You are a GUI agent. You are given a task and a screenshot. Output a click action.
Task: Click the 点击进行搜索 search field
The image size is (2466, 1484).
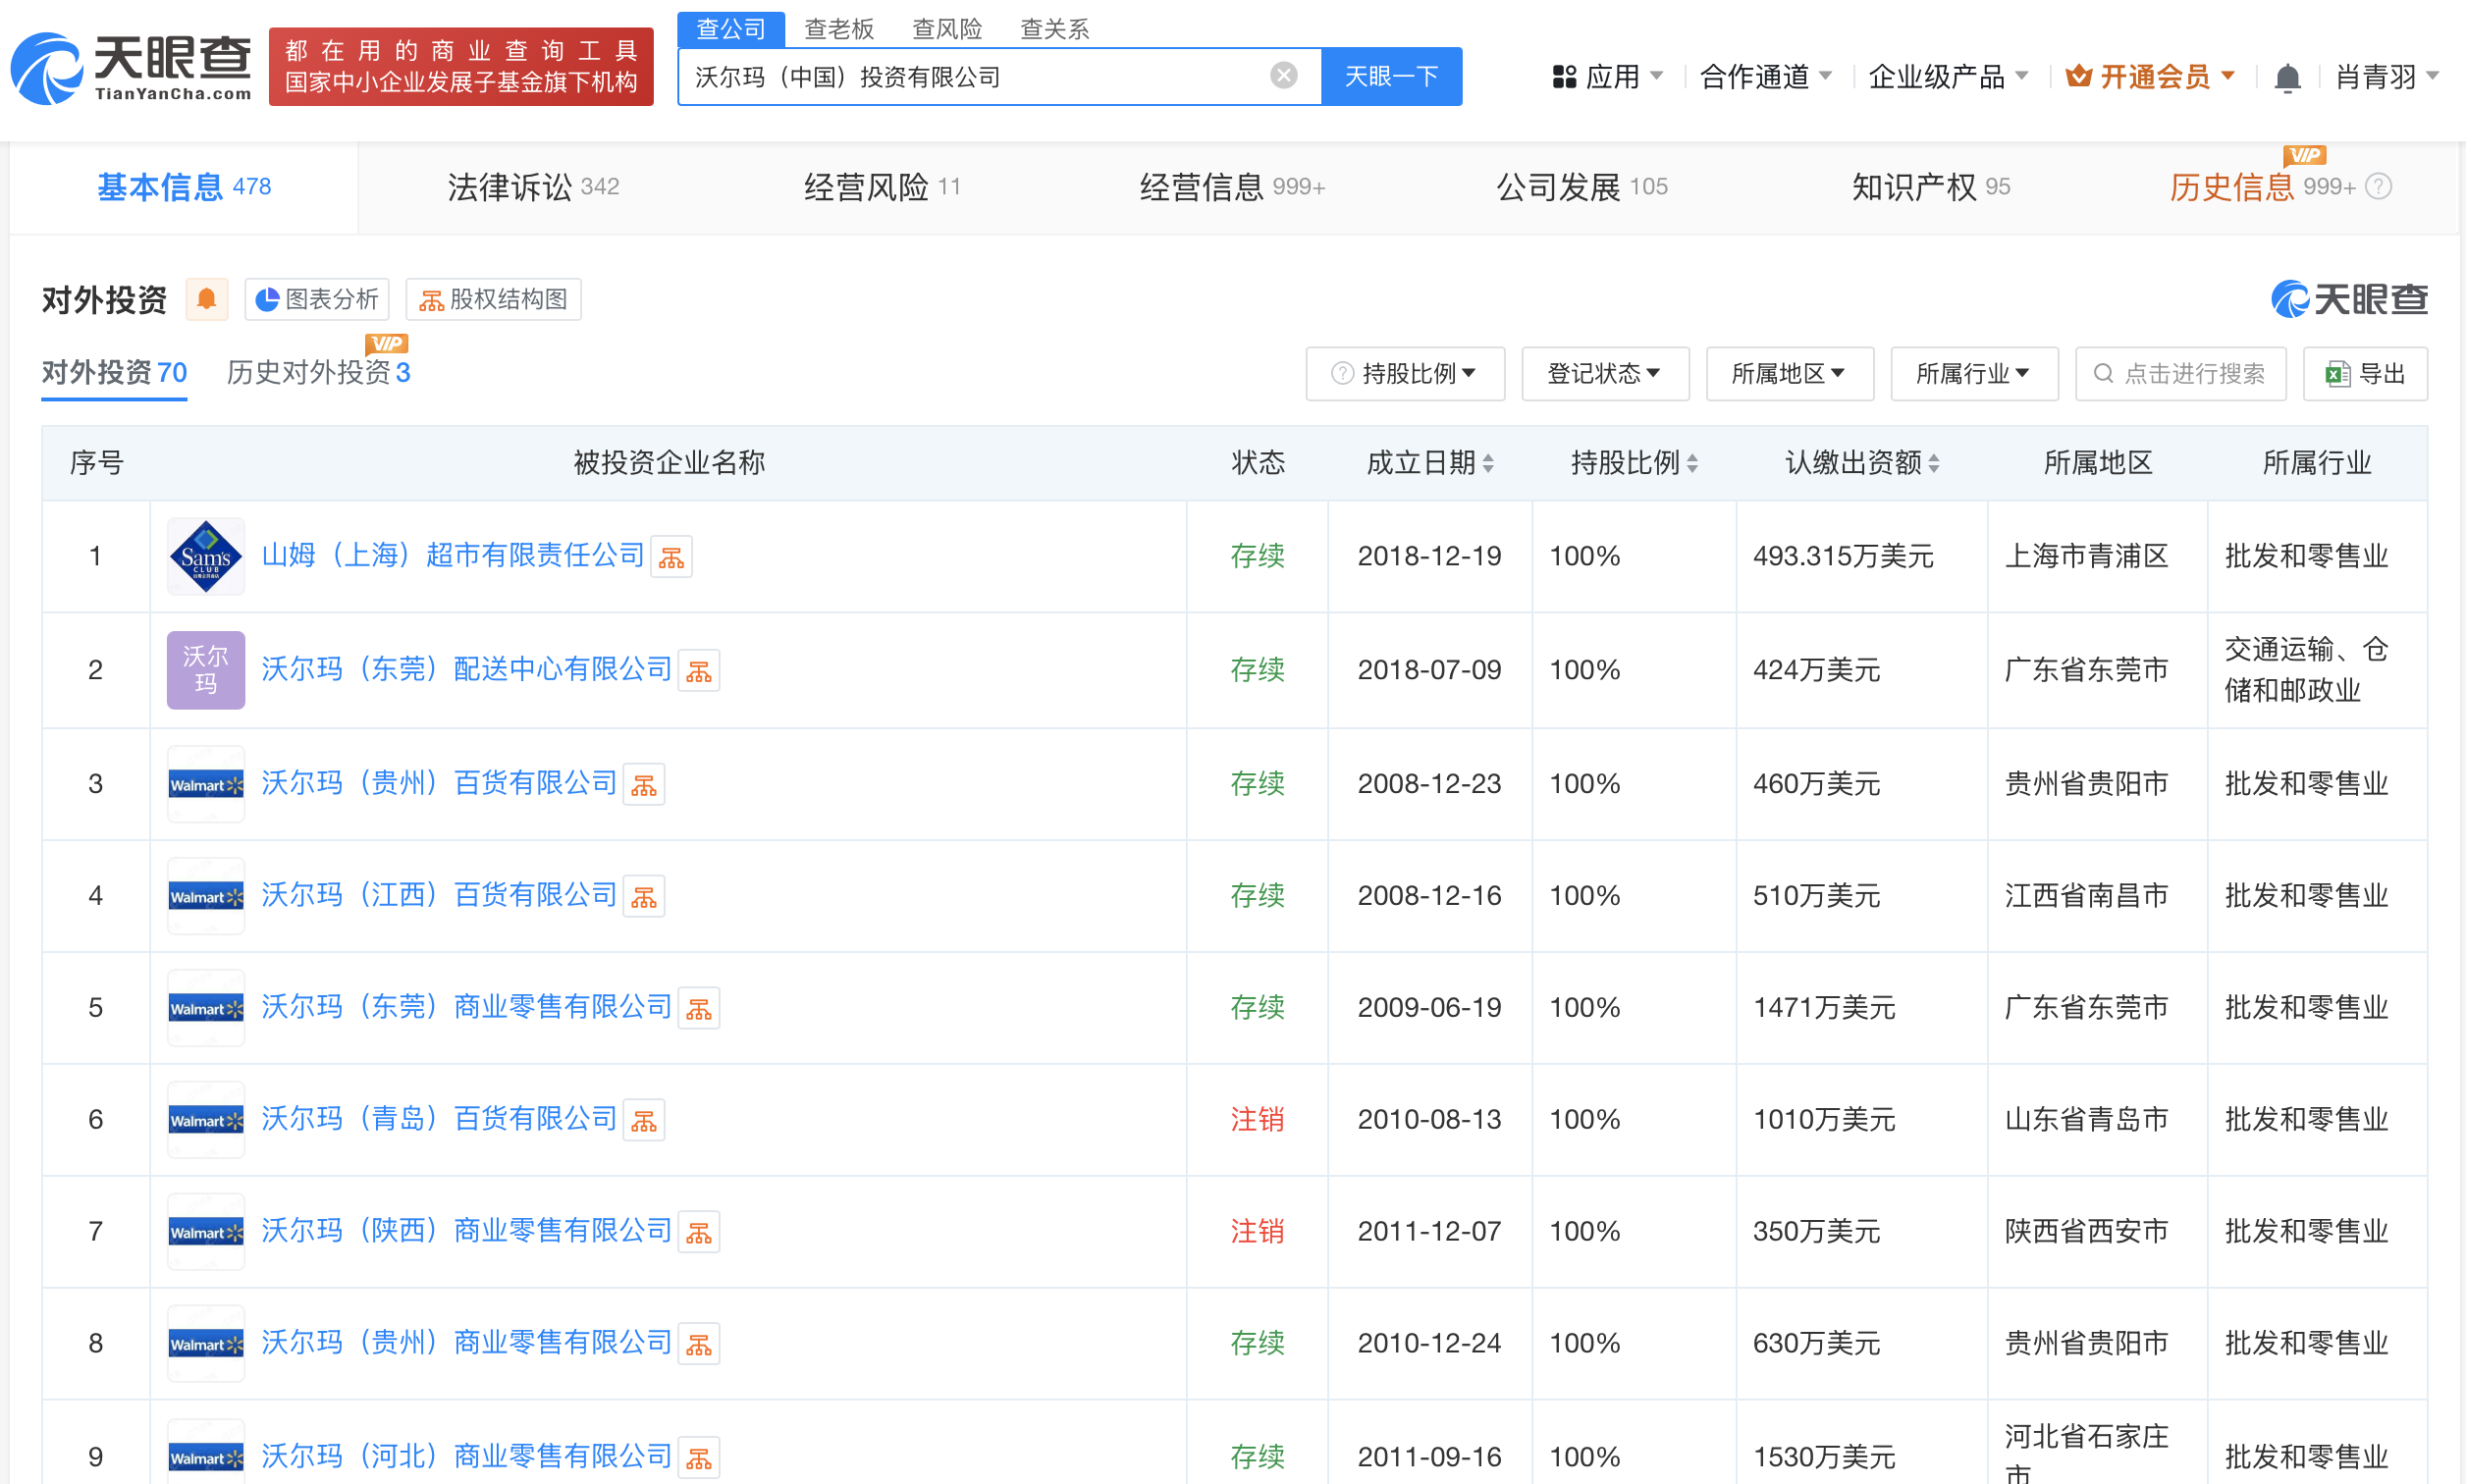pos(2180,374)
